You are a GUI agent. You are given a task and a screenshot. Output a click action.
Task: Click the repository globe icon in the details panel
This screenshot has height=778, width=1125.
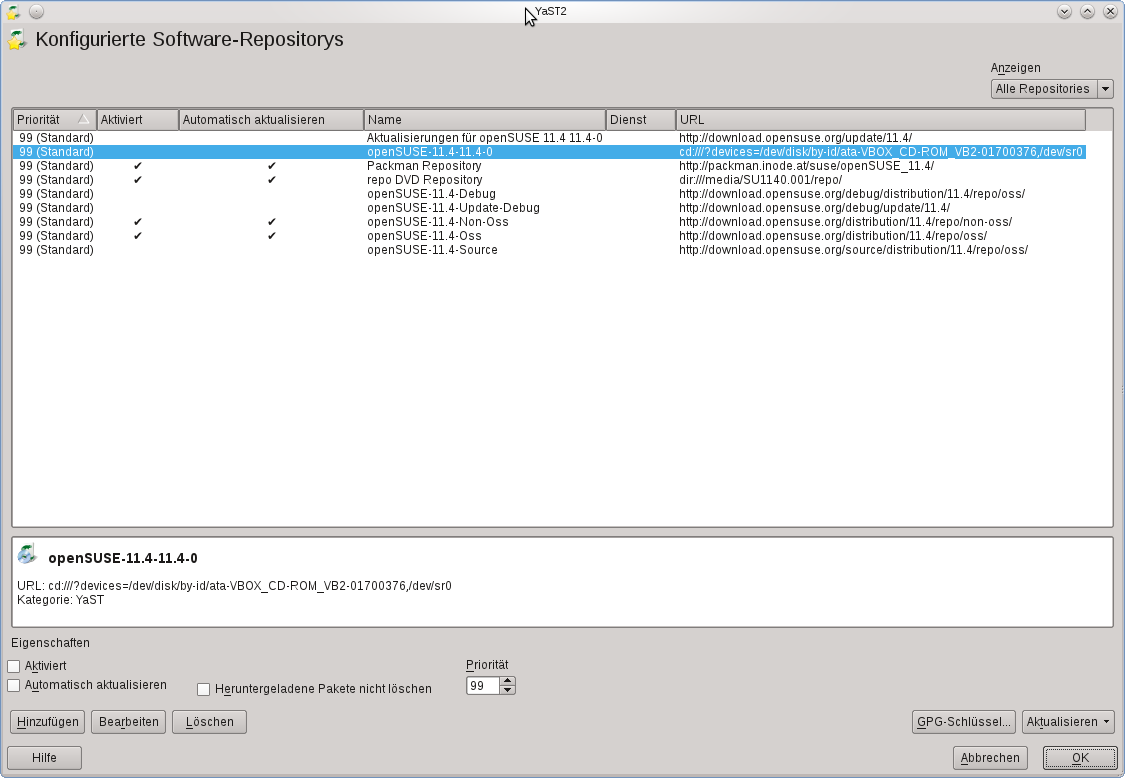coord(27,554)
